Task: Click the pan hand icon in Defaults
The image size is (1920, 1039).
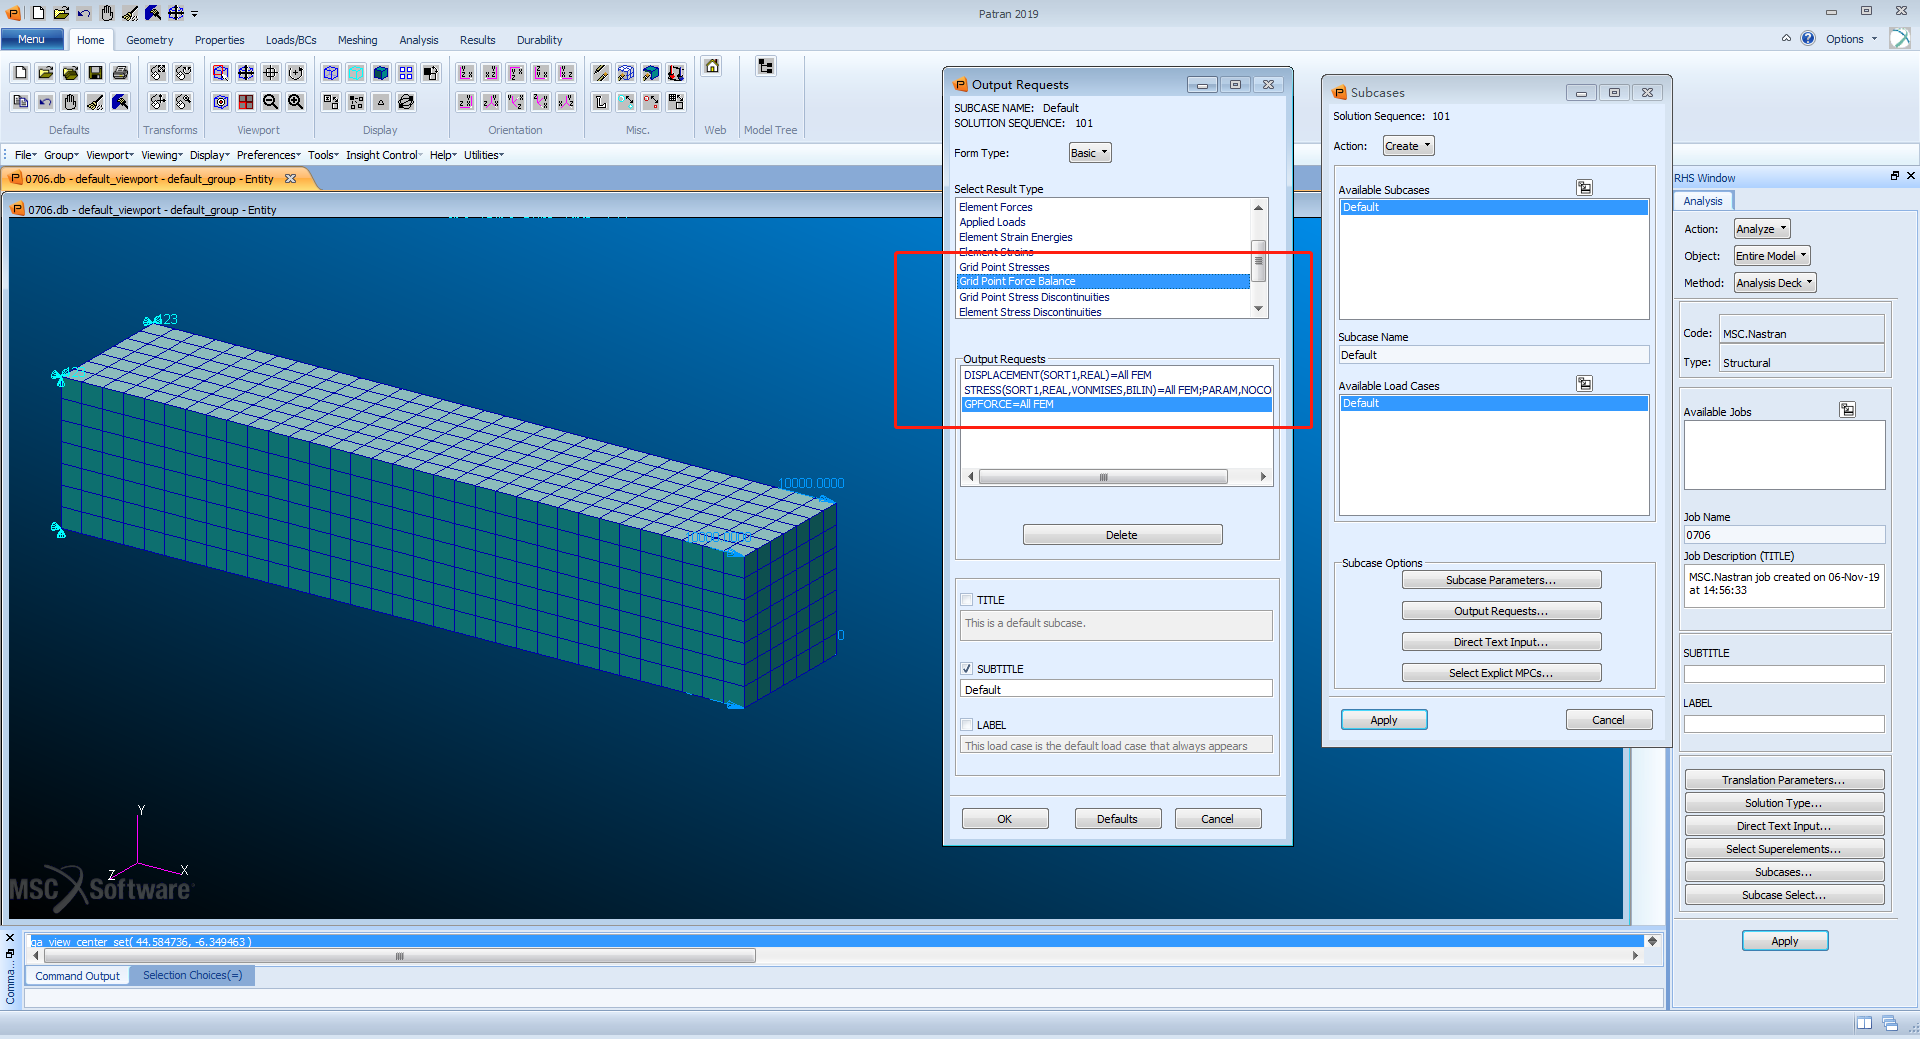Action: 70,102
